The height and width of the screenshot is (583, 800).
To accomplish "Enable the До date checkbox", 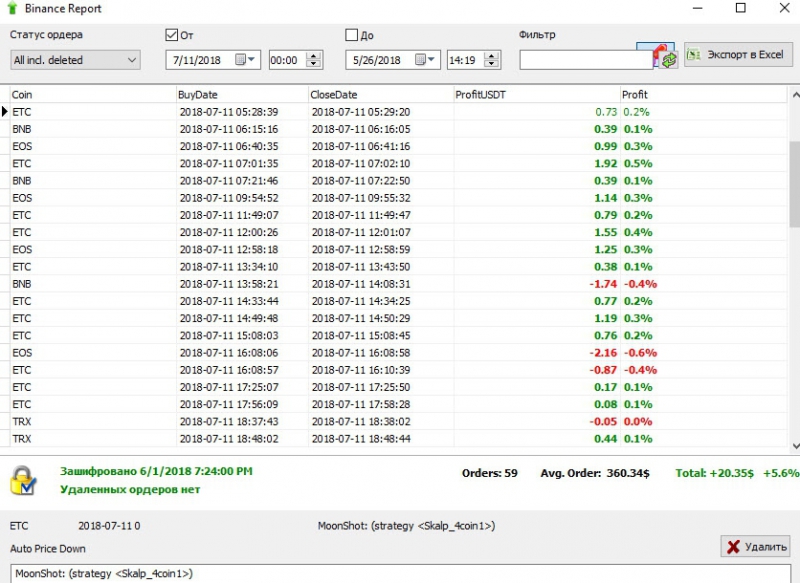I will pos(352,35).
